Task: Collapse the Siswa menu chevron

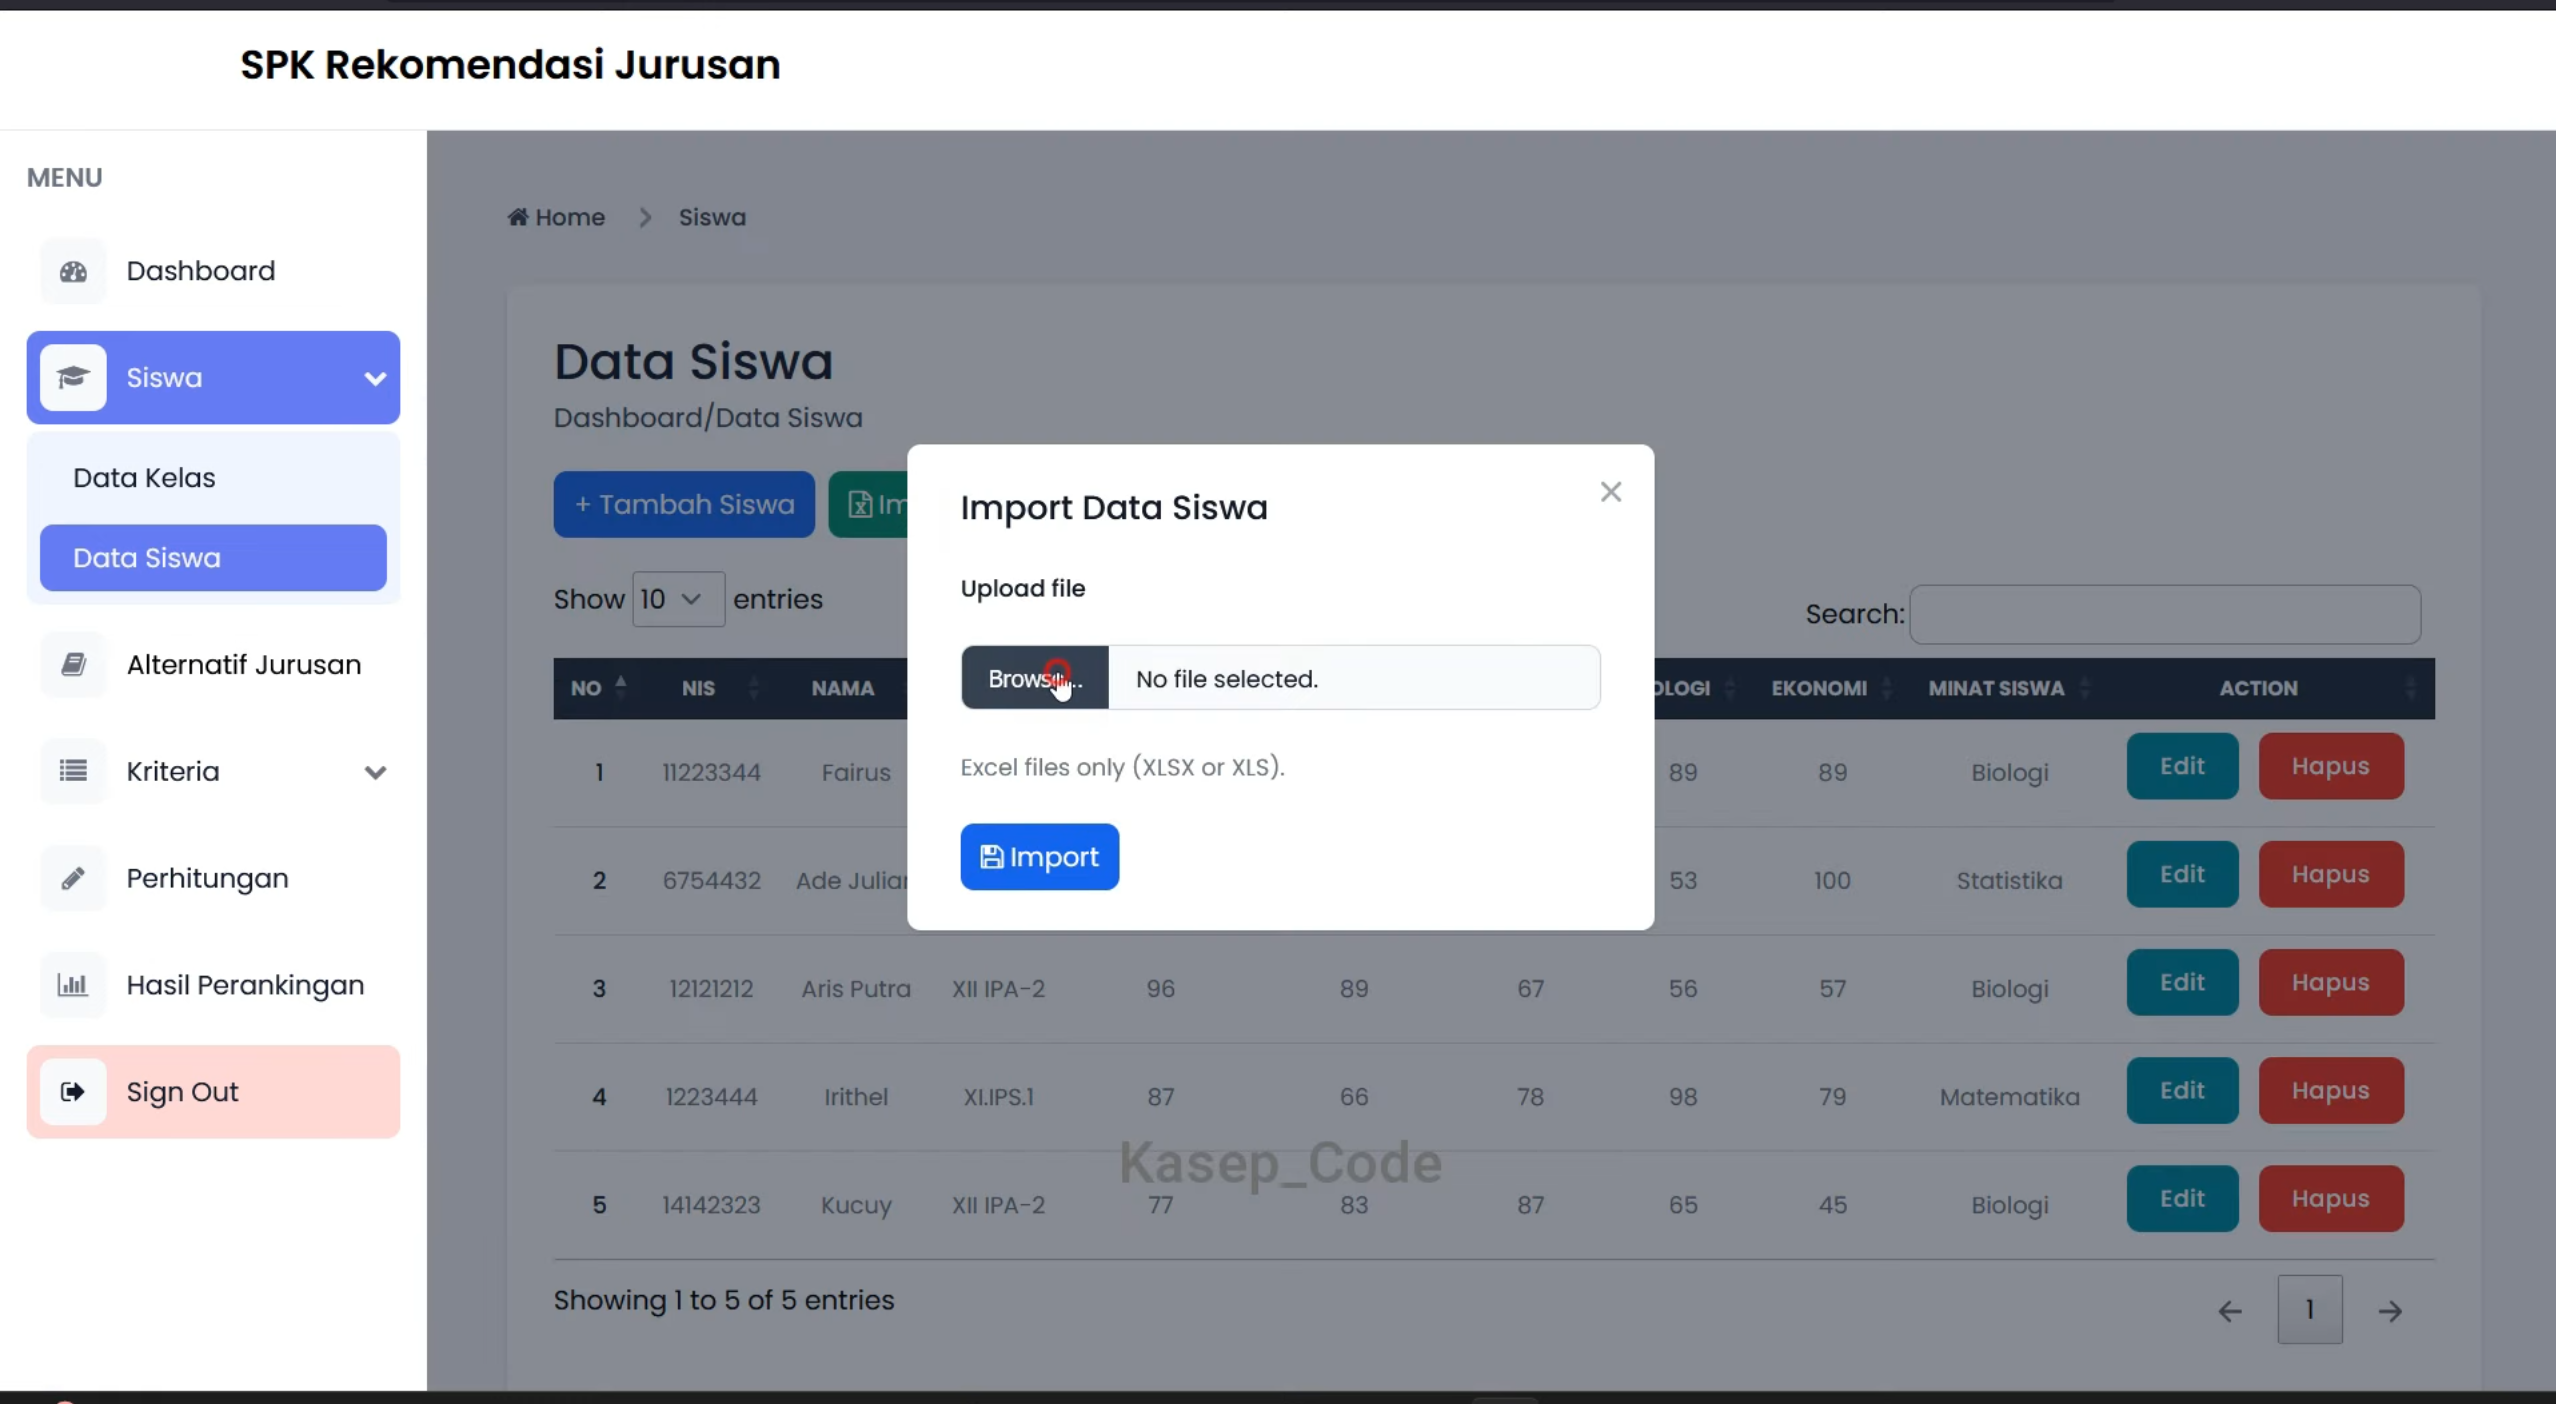Action: click(375, 378)
